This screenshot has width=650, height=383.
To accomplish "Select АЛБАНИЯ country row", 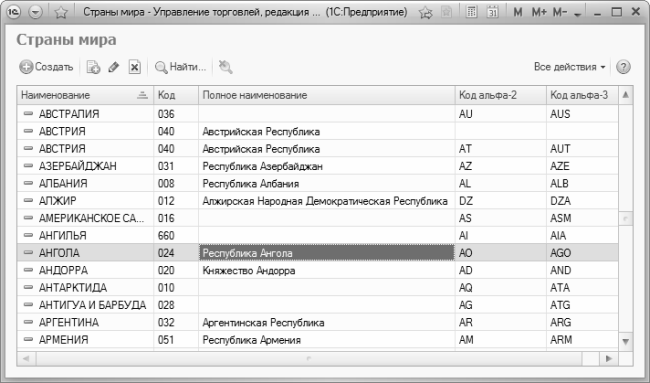I will (x=318, y=183).
